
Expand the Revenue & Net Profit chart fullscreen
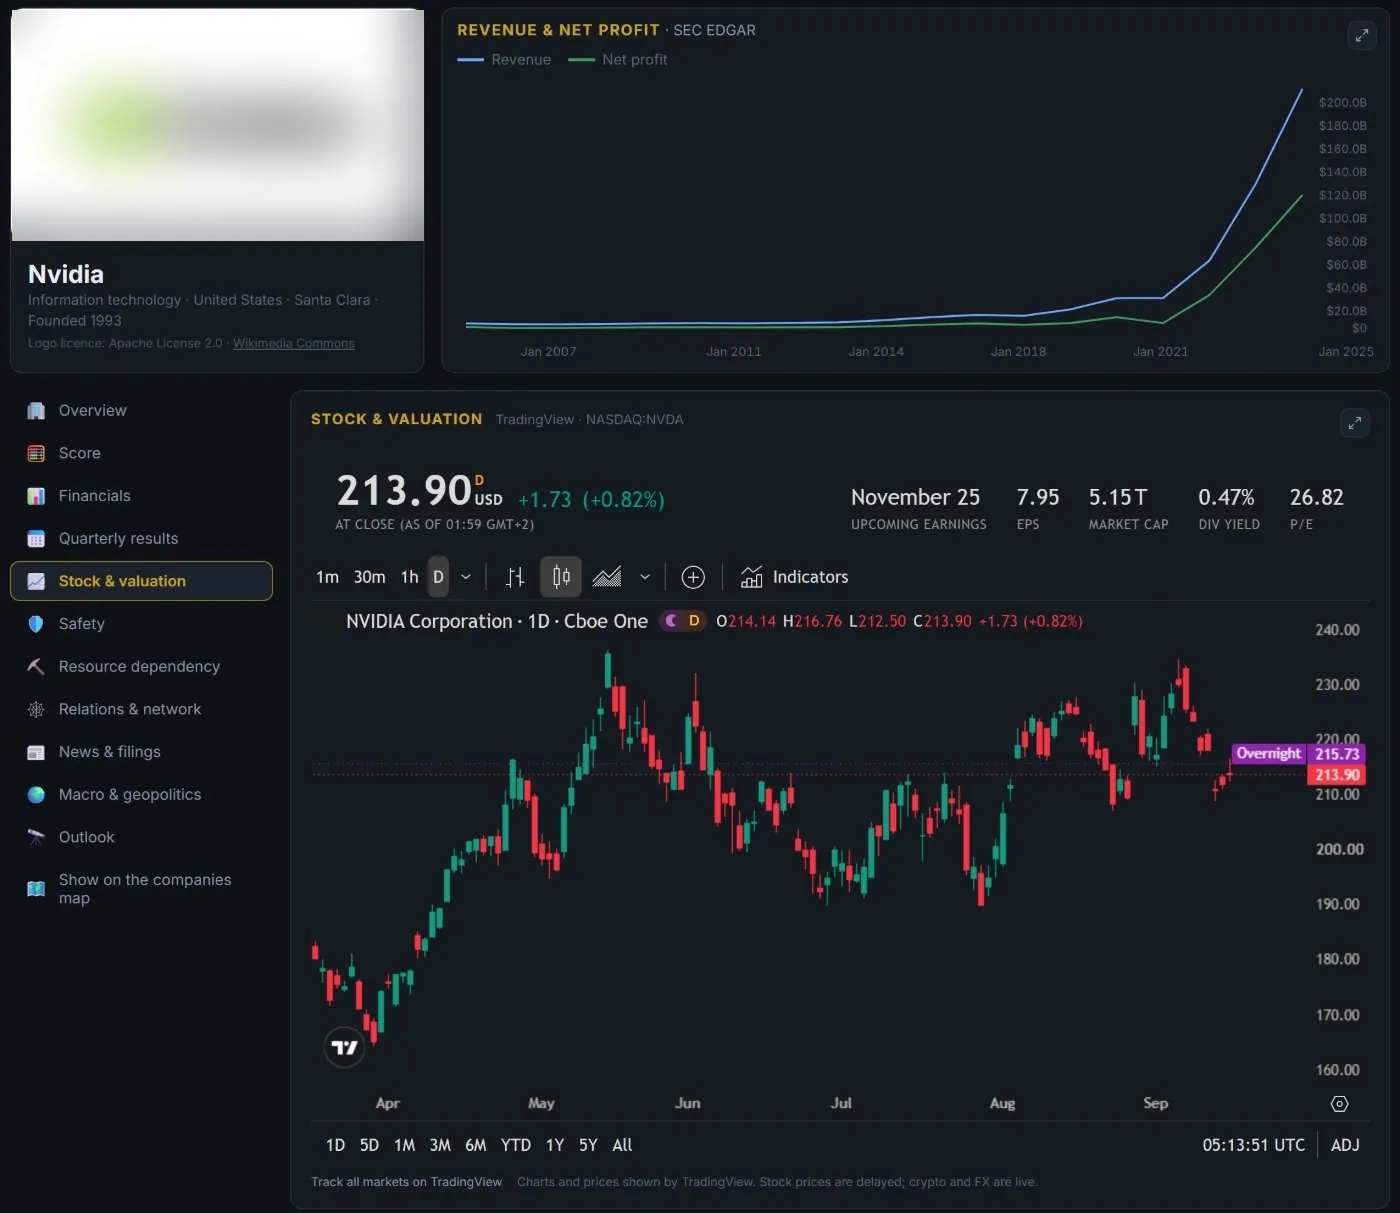(x=1361, y=35)
